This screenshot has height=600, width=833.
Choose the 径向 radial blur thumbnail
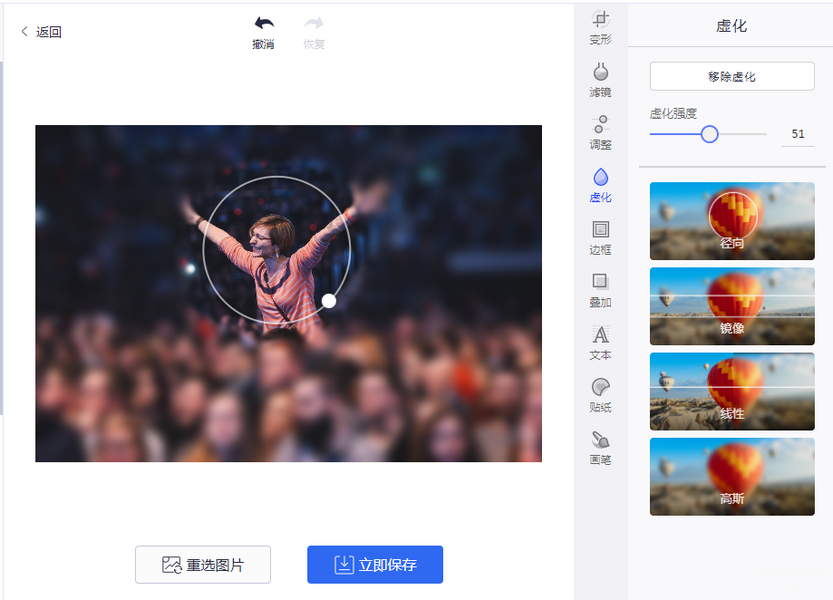[x=732, y=221]
